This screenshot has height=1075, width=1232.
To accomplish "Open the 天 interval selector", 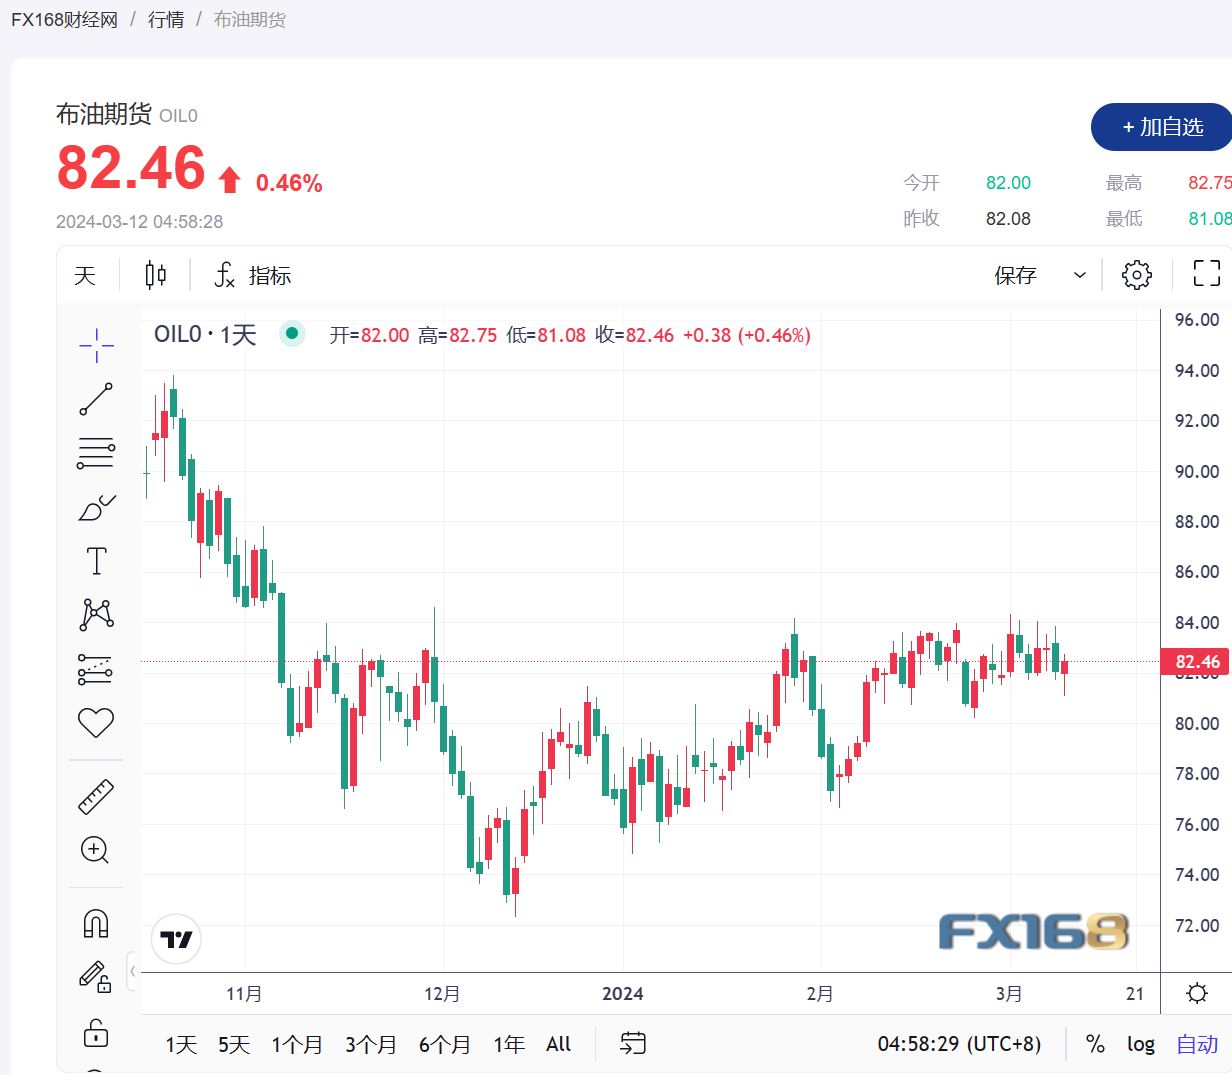I will coord(85,275).
